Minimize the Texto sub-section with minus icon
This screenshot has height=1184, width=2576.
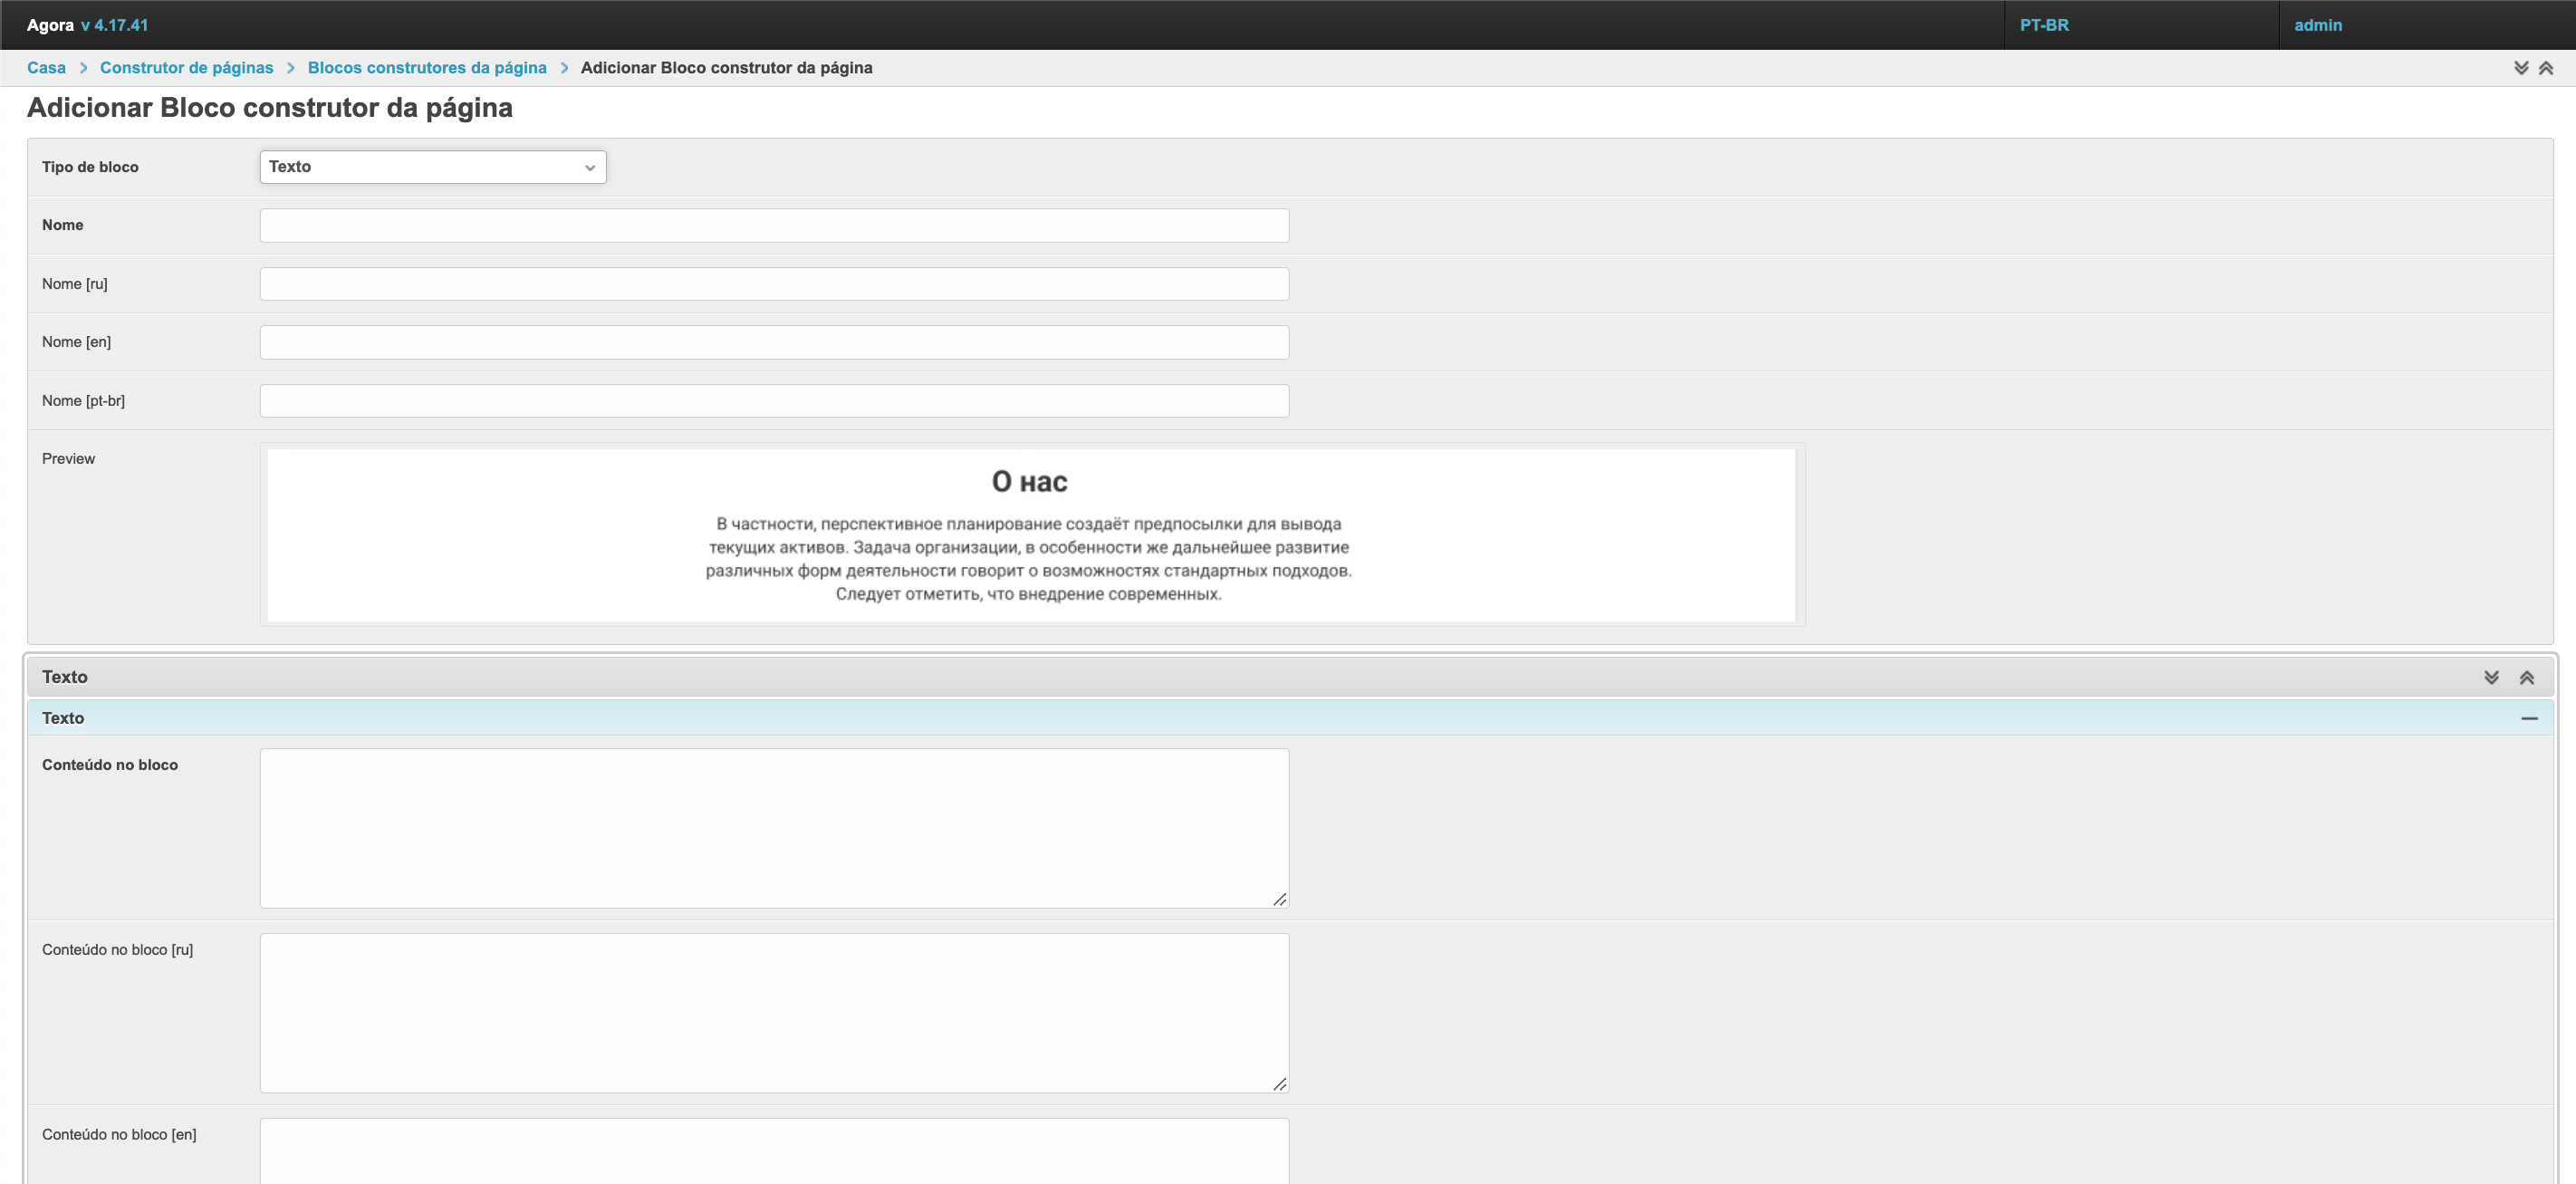2529,718
